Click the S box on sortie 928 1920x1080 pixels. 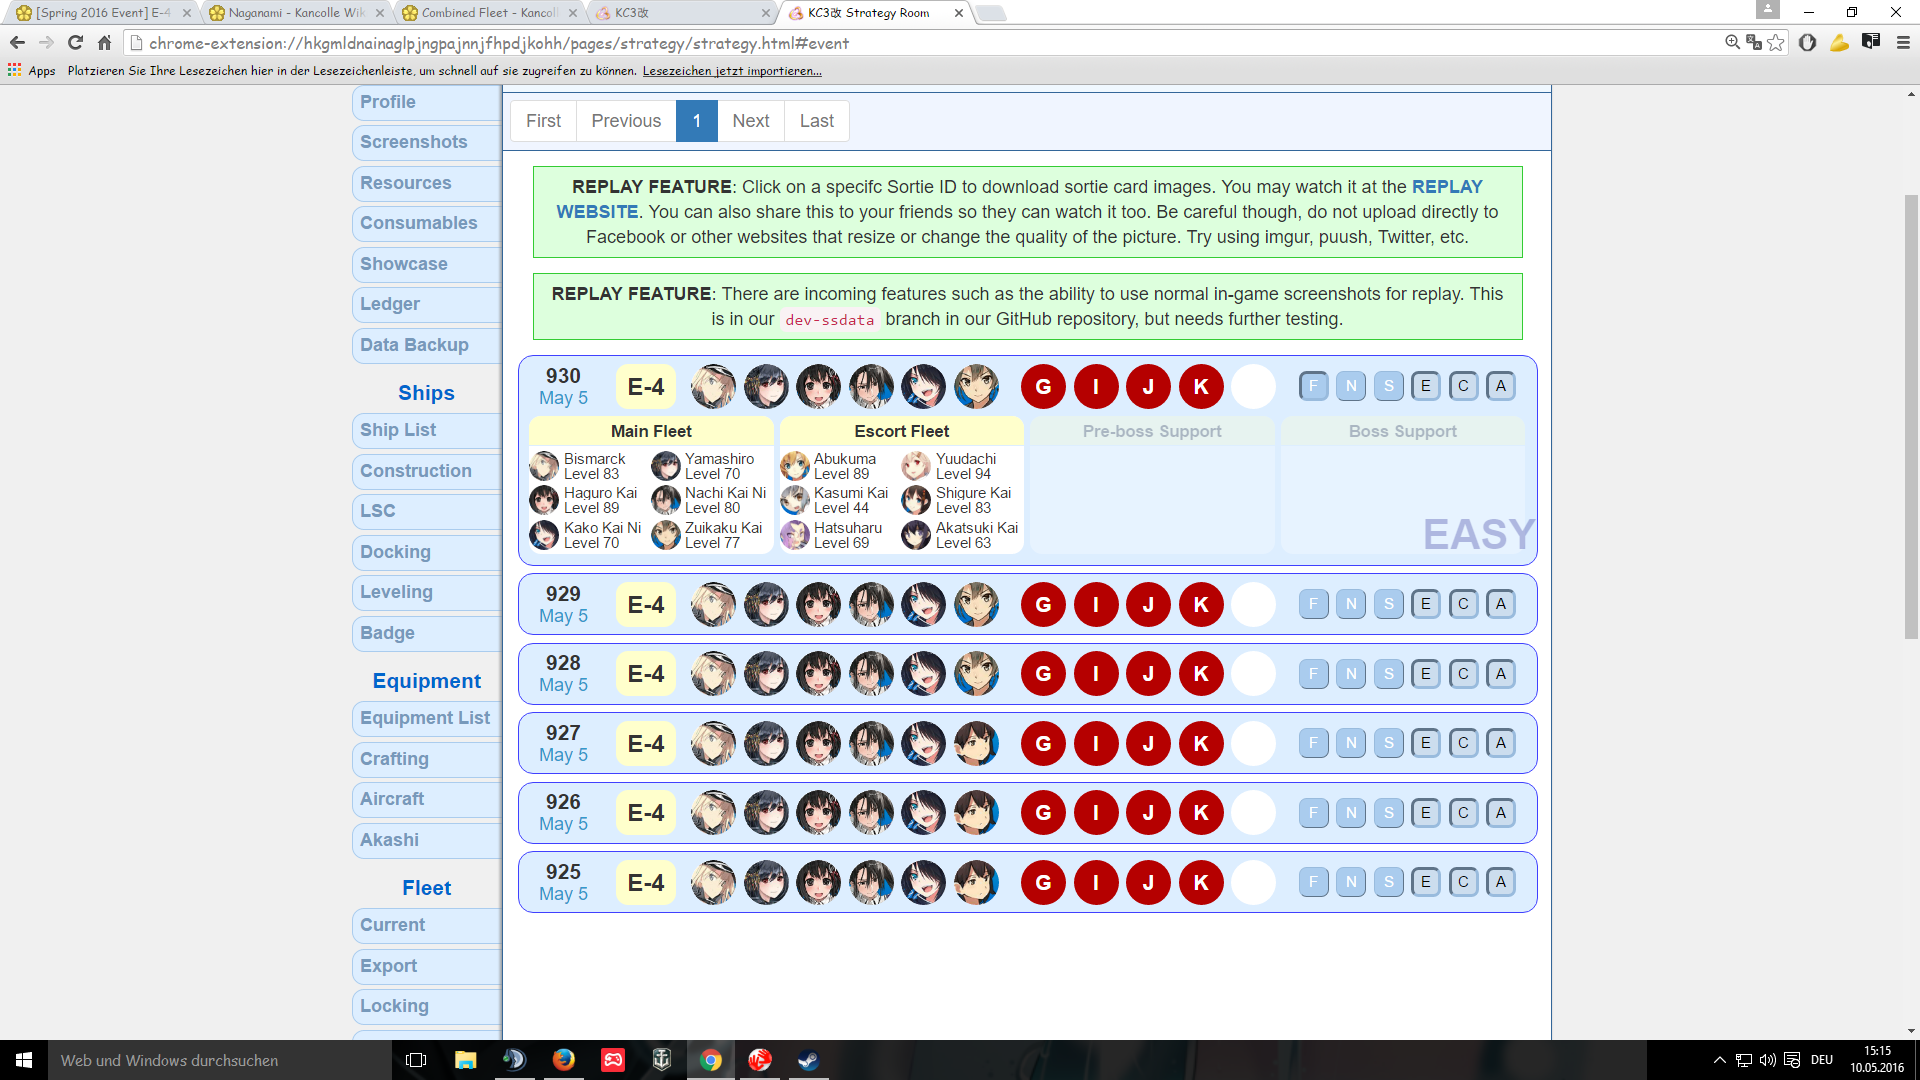click(1389, 674)
